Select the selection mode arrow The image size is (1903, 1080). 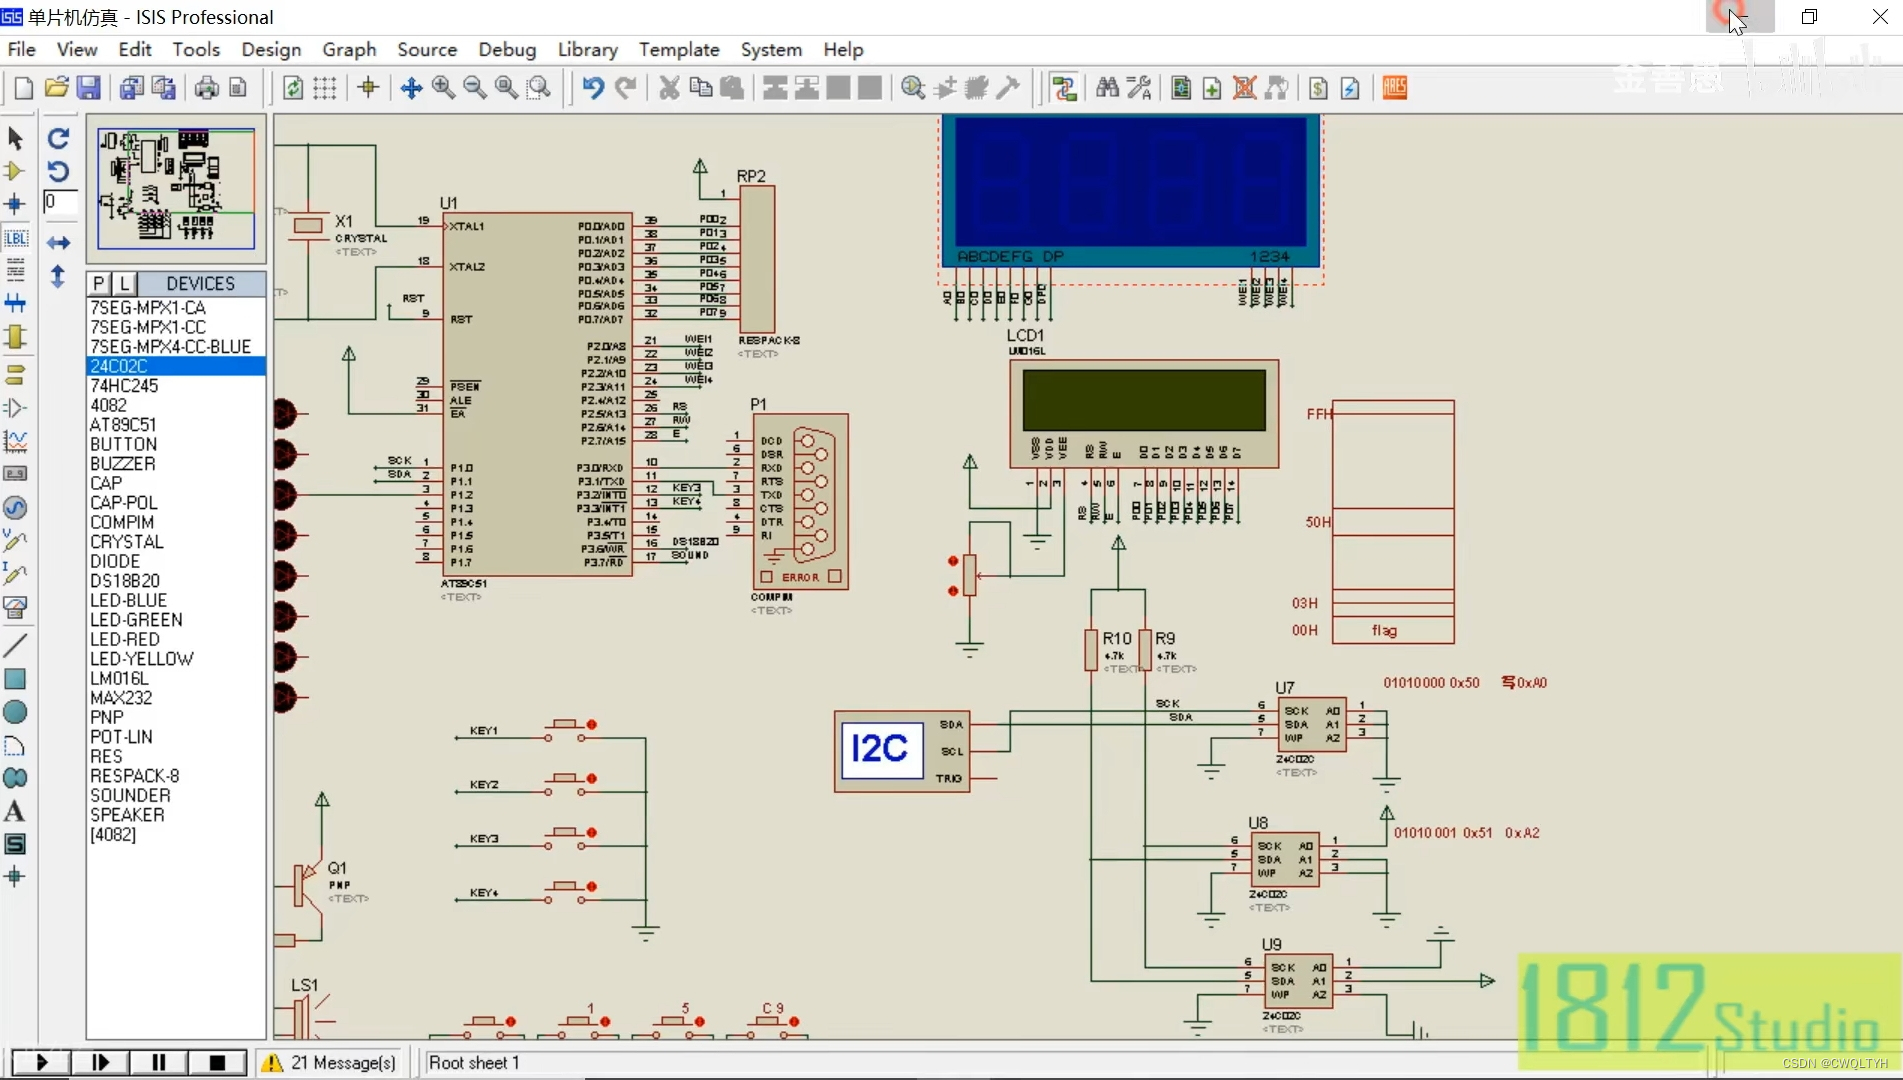click(x=15, y=138)
